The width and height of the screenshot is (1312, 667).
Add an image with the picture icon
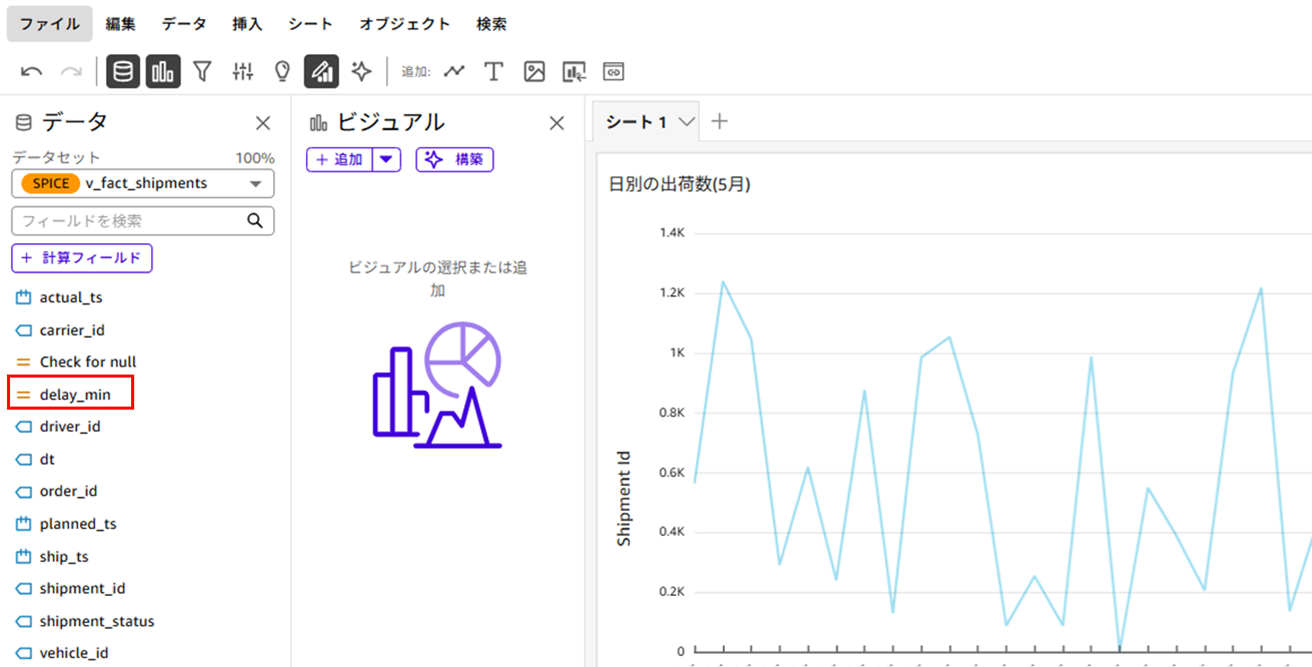click(533, 71)
